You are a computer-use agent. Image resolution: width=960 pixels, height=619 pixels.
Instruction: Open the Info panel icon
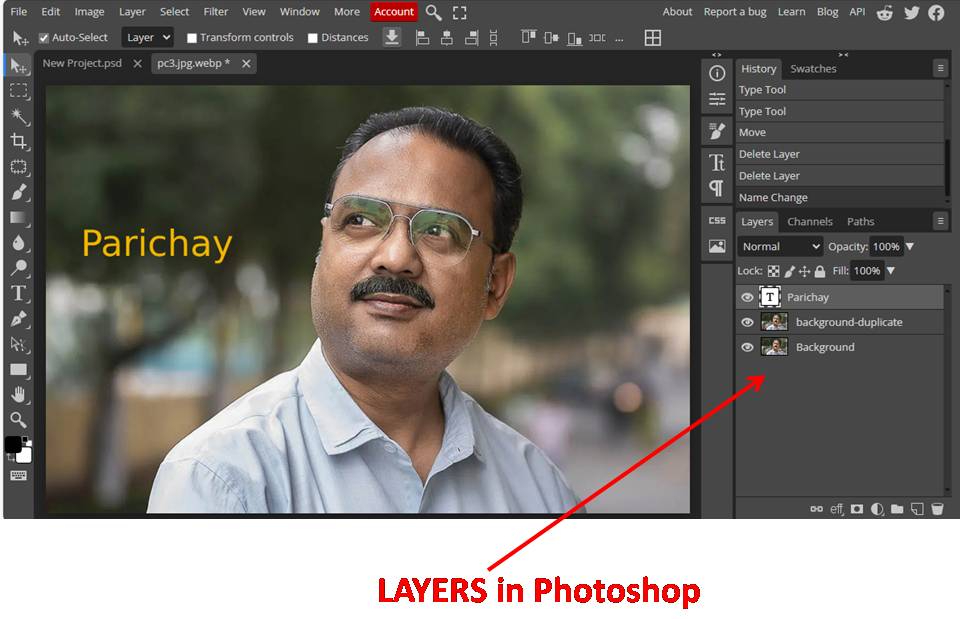coord(717,73)
